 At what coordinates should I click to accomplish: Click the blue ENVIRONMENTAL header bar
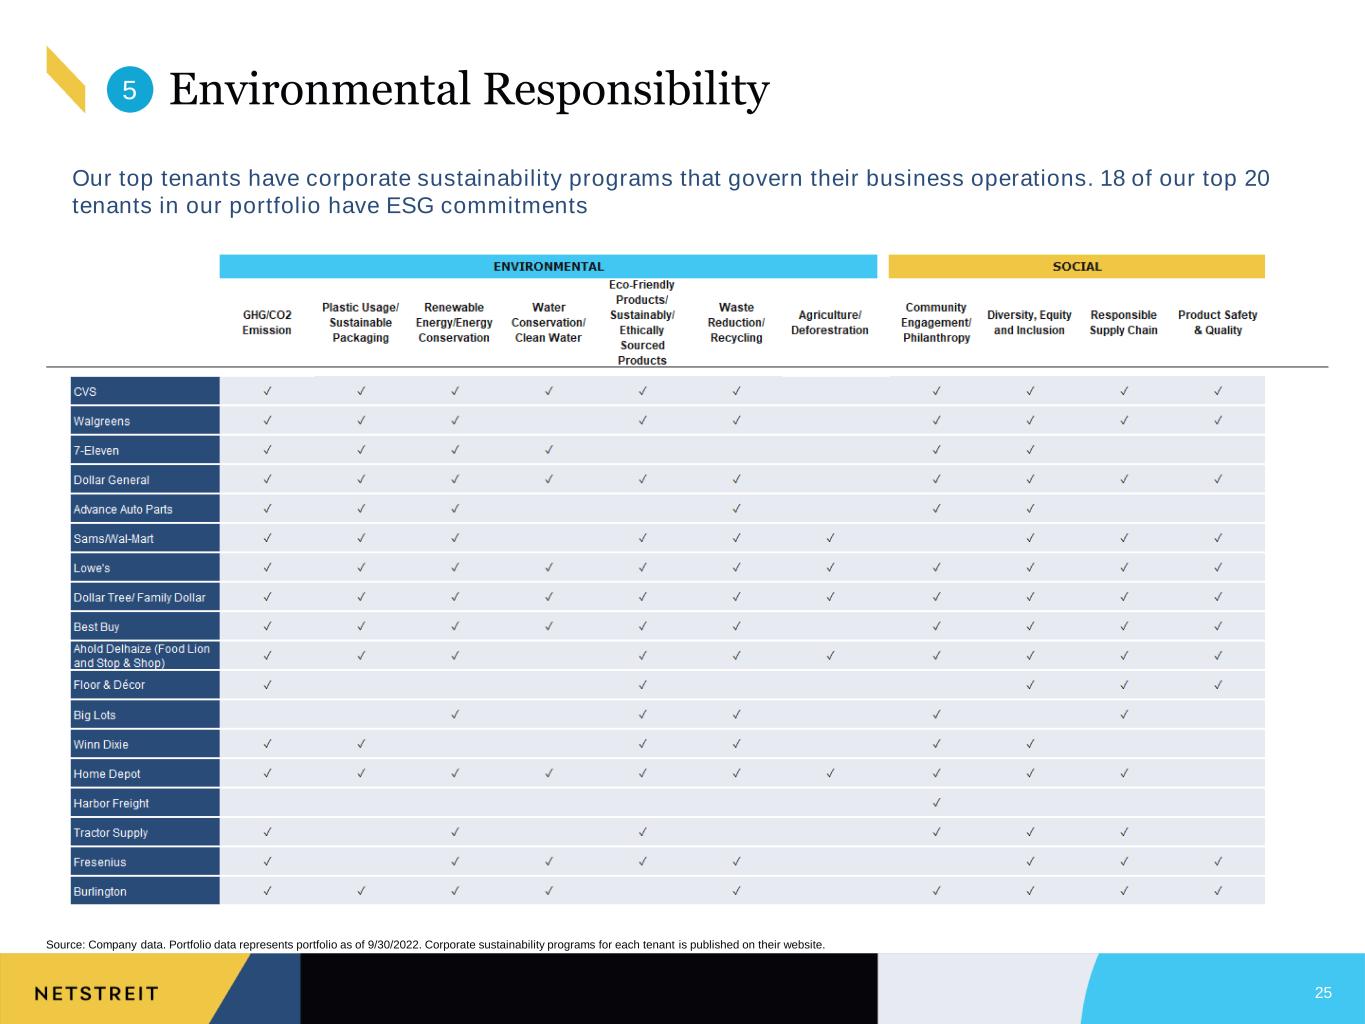pos(548,267)
